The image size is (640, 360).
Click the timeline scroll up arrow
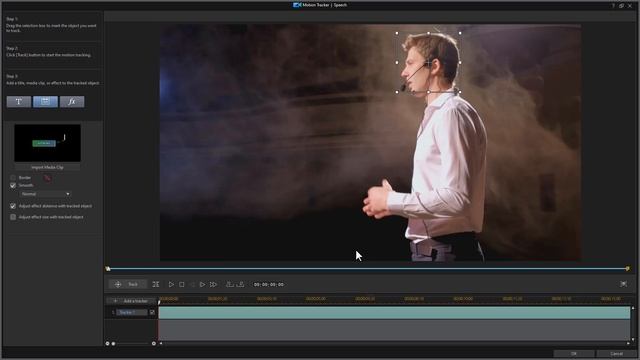[x=633, y=309]
